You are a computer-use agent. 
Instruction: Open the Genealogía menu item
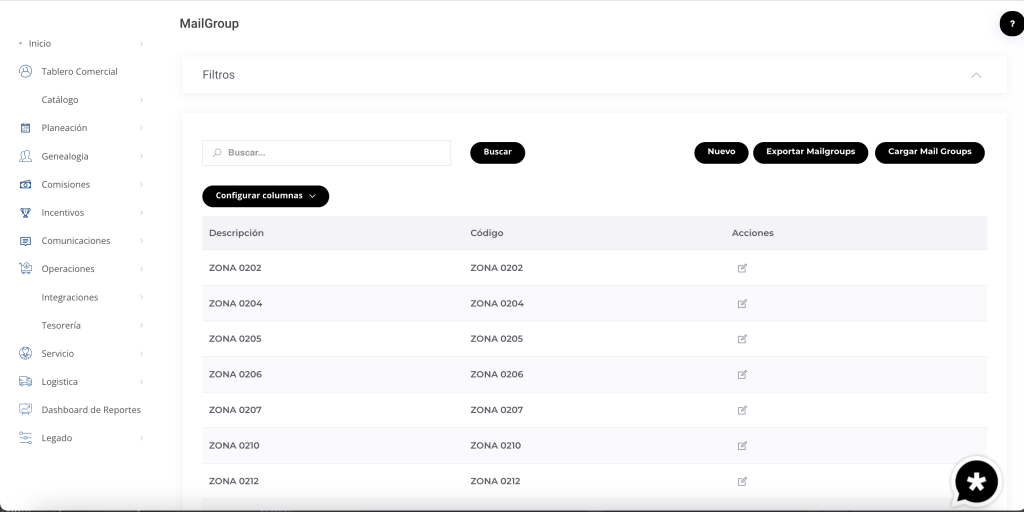point(65,157)
